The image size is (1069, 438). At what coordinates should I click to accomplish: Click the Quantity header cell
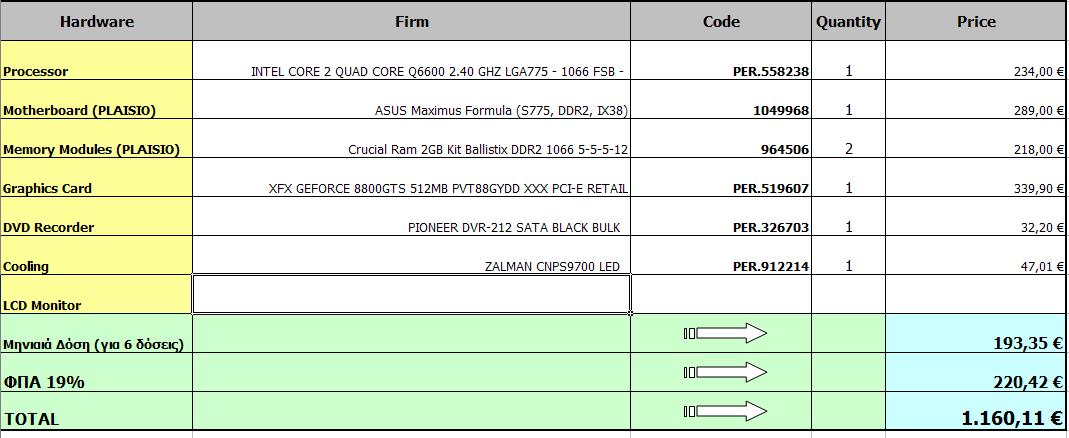coord(848,21)
